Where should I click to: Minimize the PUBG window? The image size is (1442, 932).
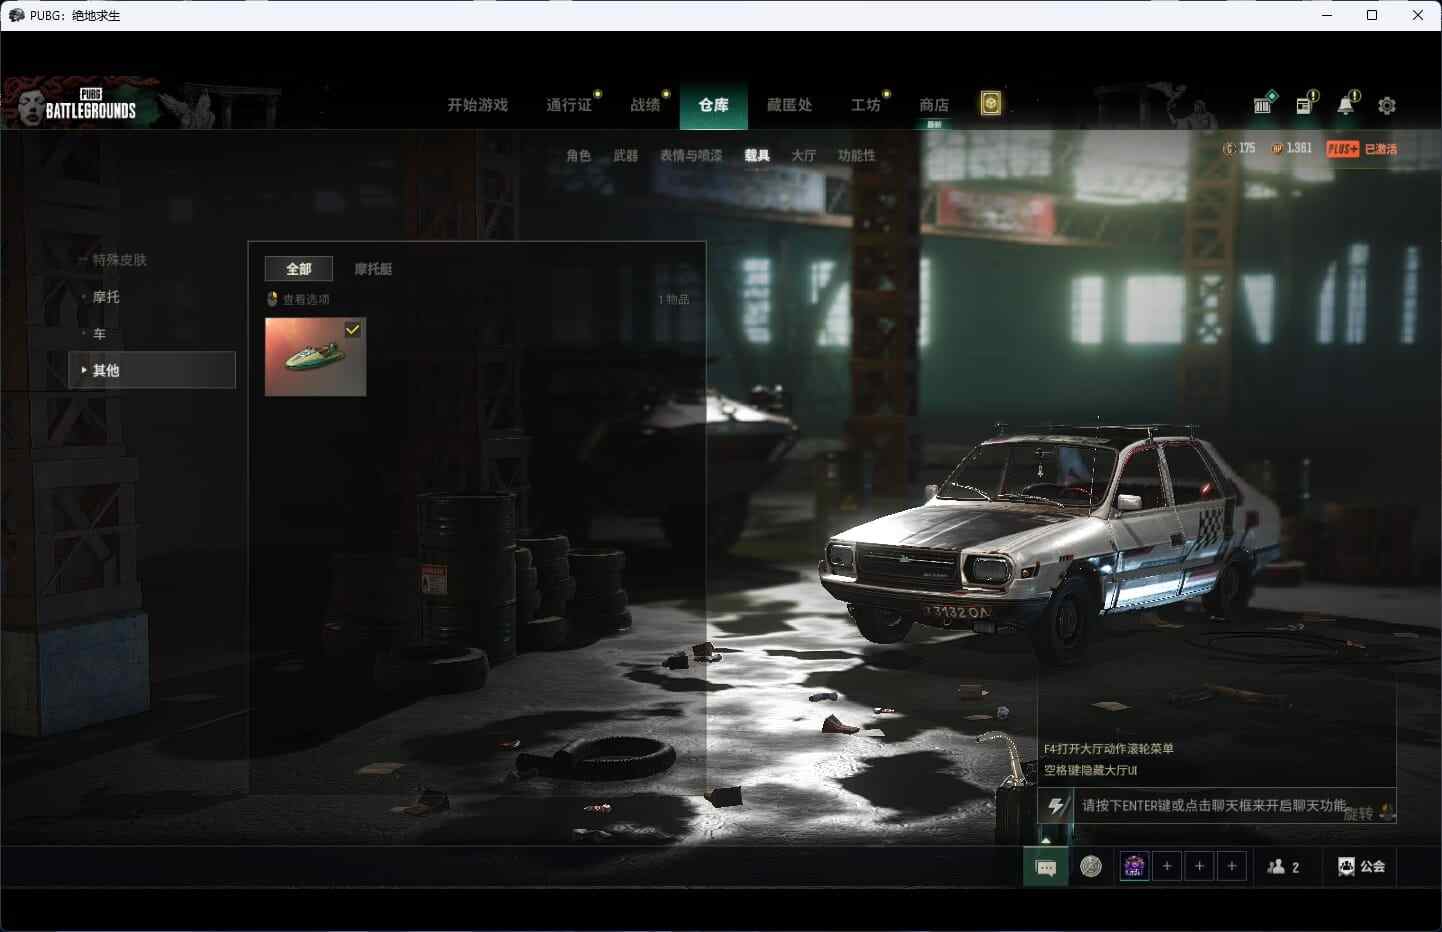1327,15
